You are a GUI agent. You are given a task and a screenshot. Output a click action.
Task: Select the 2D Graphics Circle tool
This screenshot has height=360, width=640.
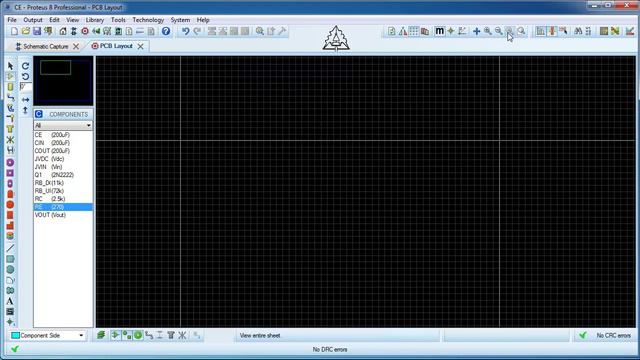(10, 269)
